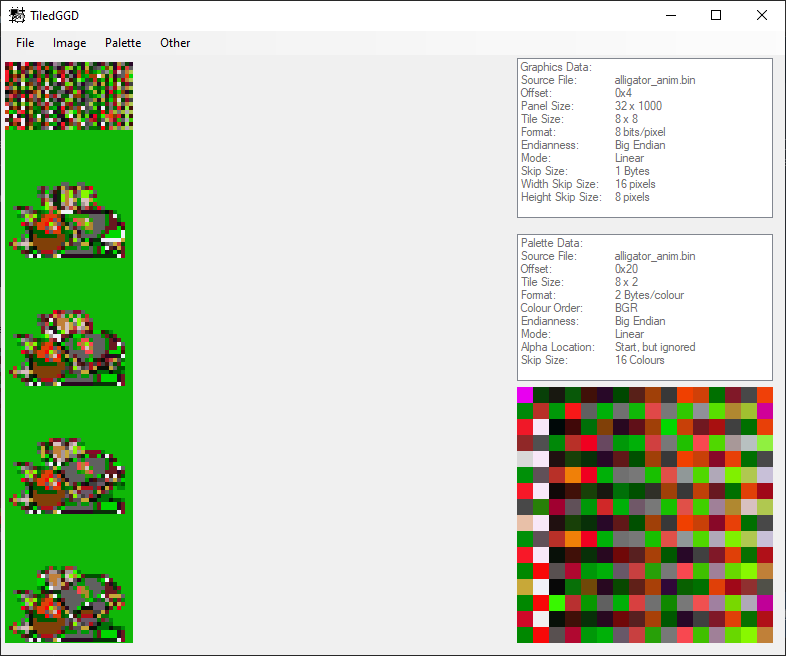Select the magenta swatch at right end of second palette row
786x656 pixels.
(765, 411)
